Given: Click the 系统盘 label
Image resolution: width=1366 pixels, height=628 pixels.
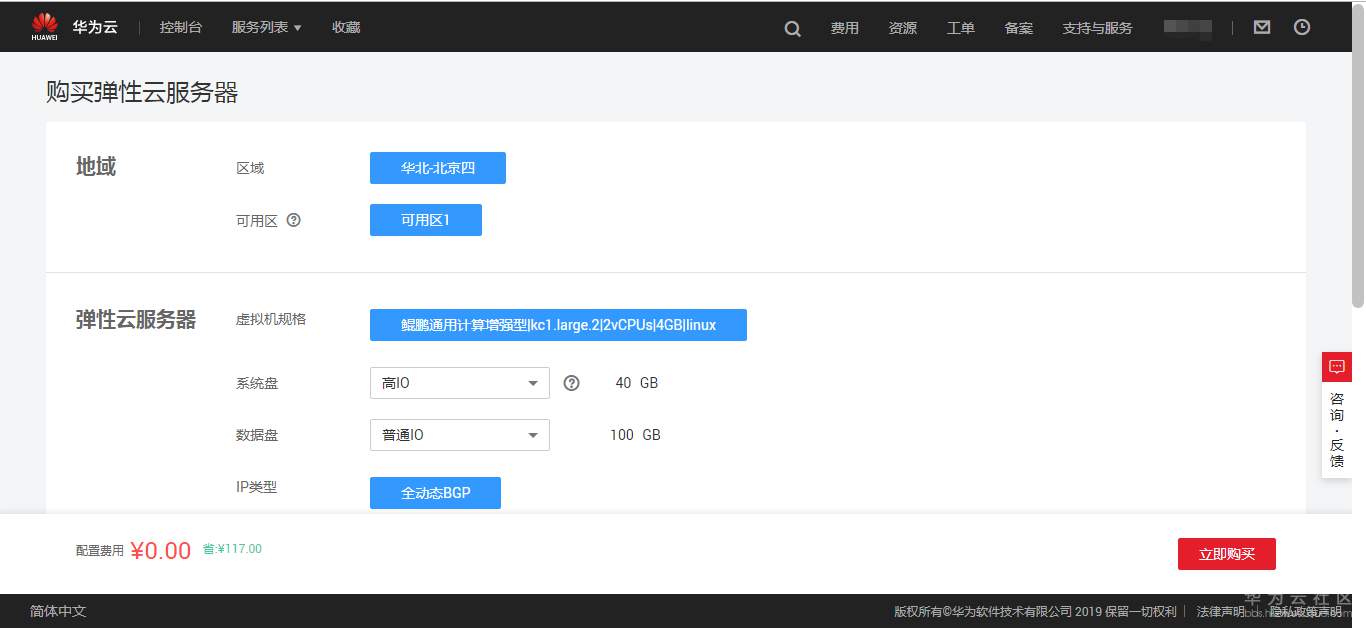Looking at the screenshot, I should click(257, 383).
